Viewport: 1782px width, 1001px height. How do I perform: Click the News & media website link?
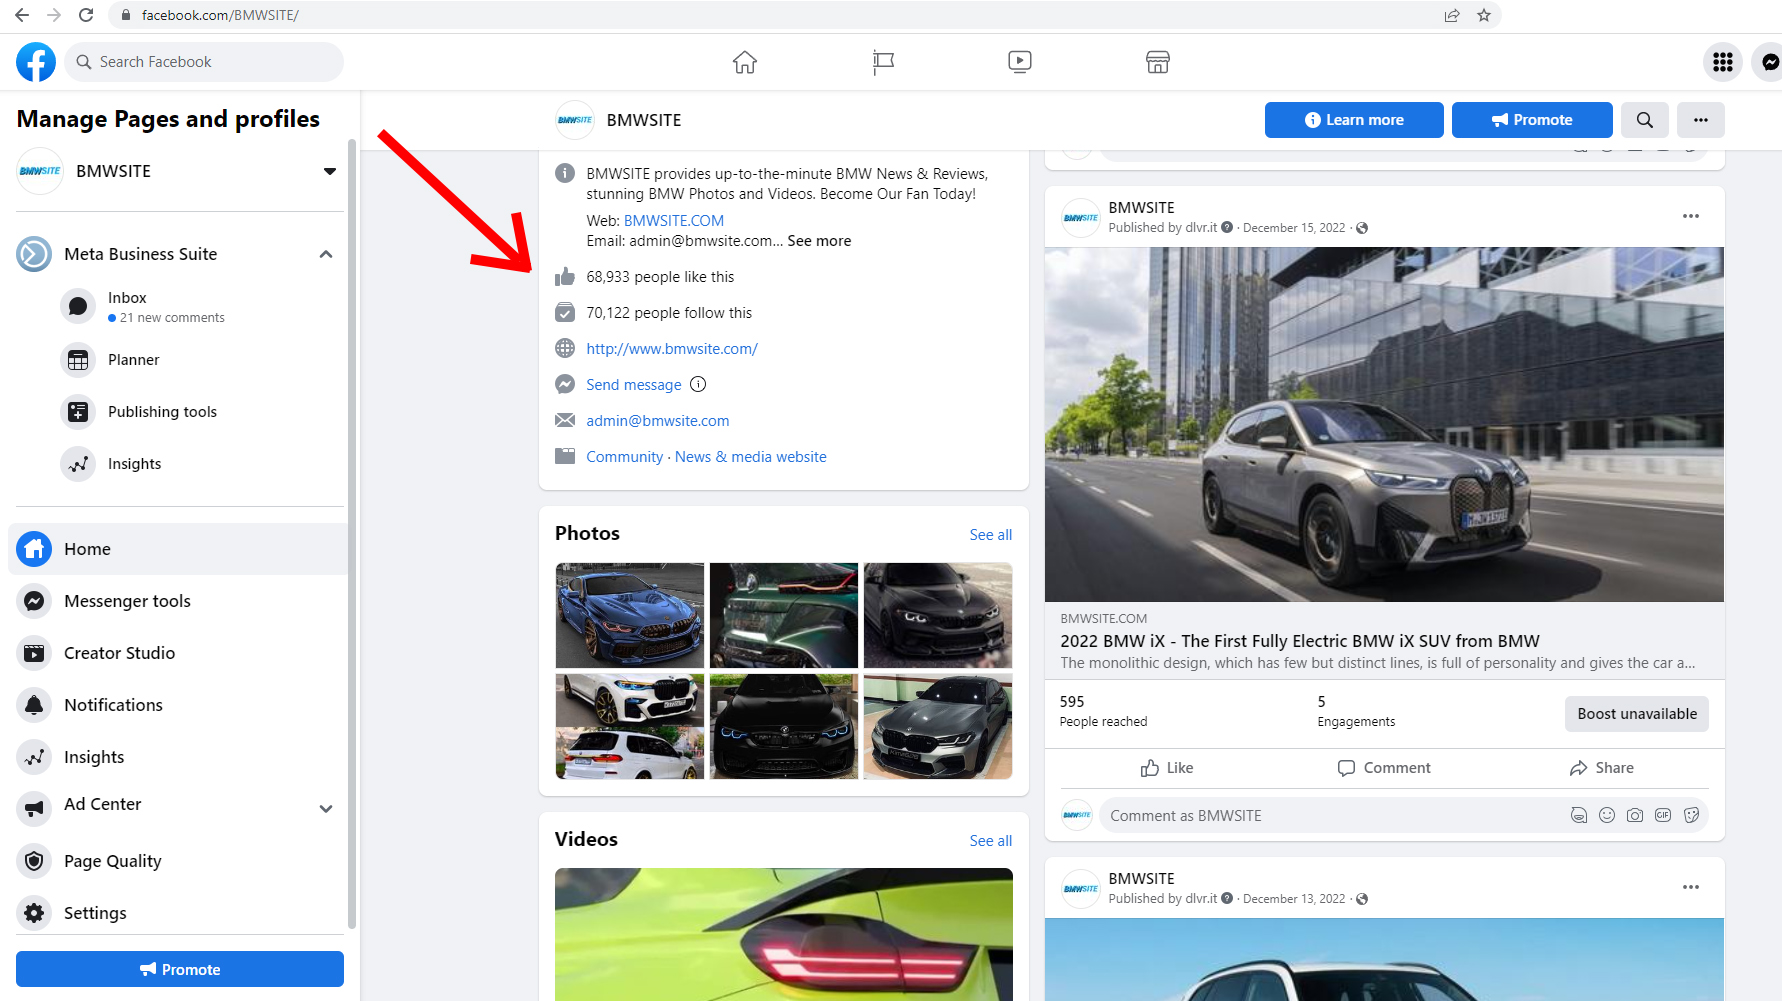click(751, 457)
